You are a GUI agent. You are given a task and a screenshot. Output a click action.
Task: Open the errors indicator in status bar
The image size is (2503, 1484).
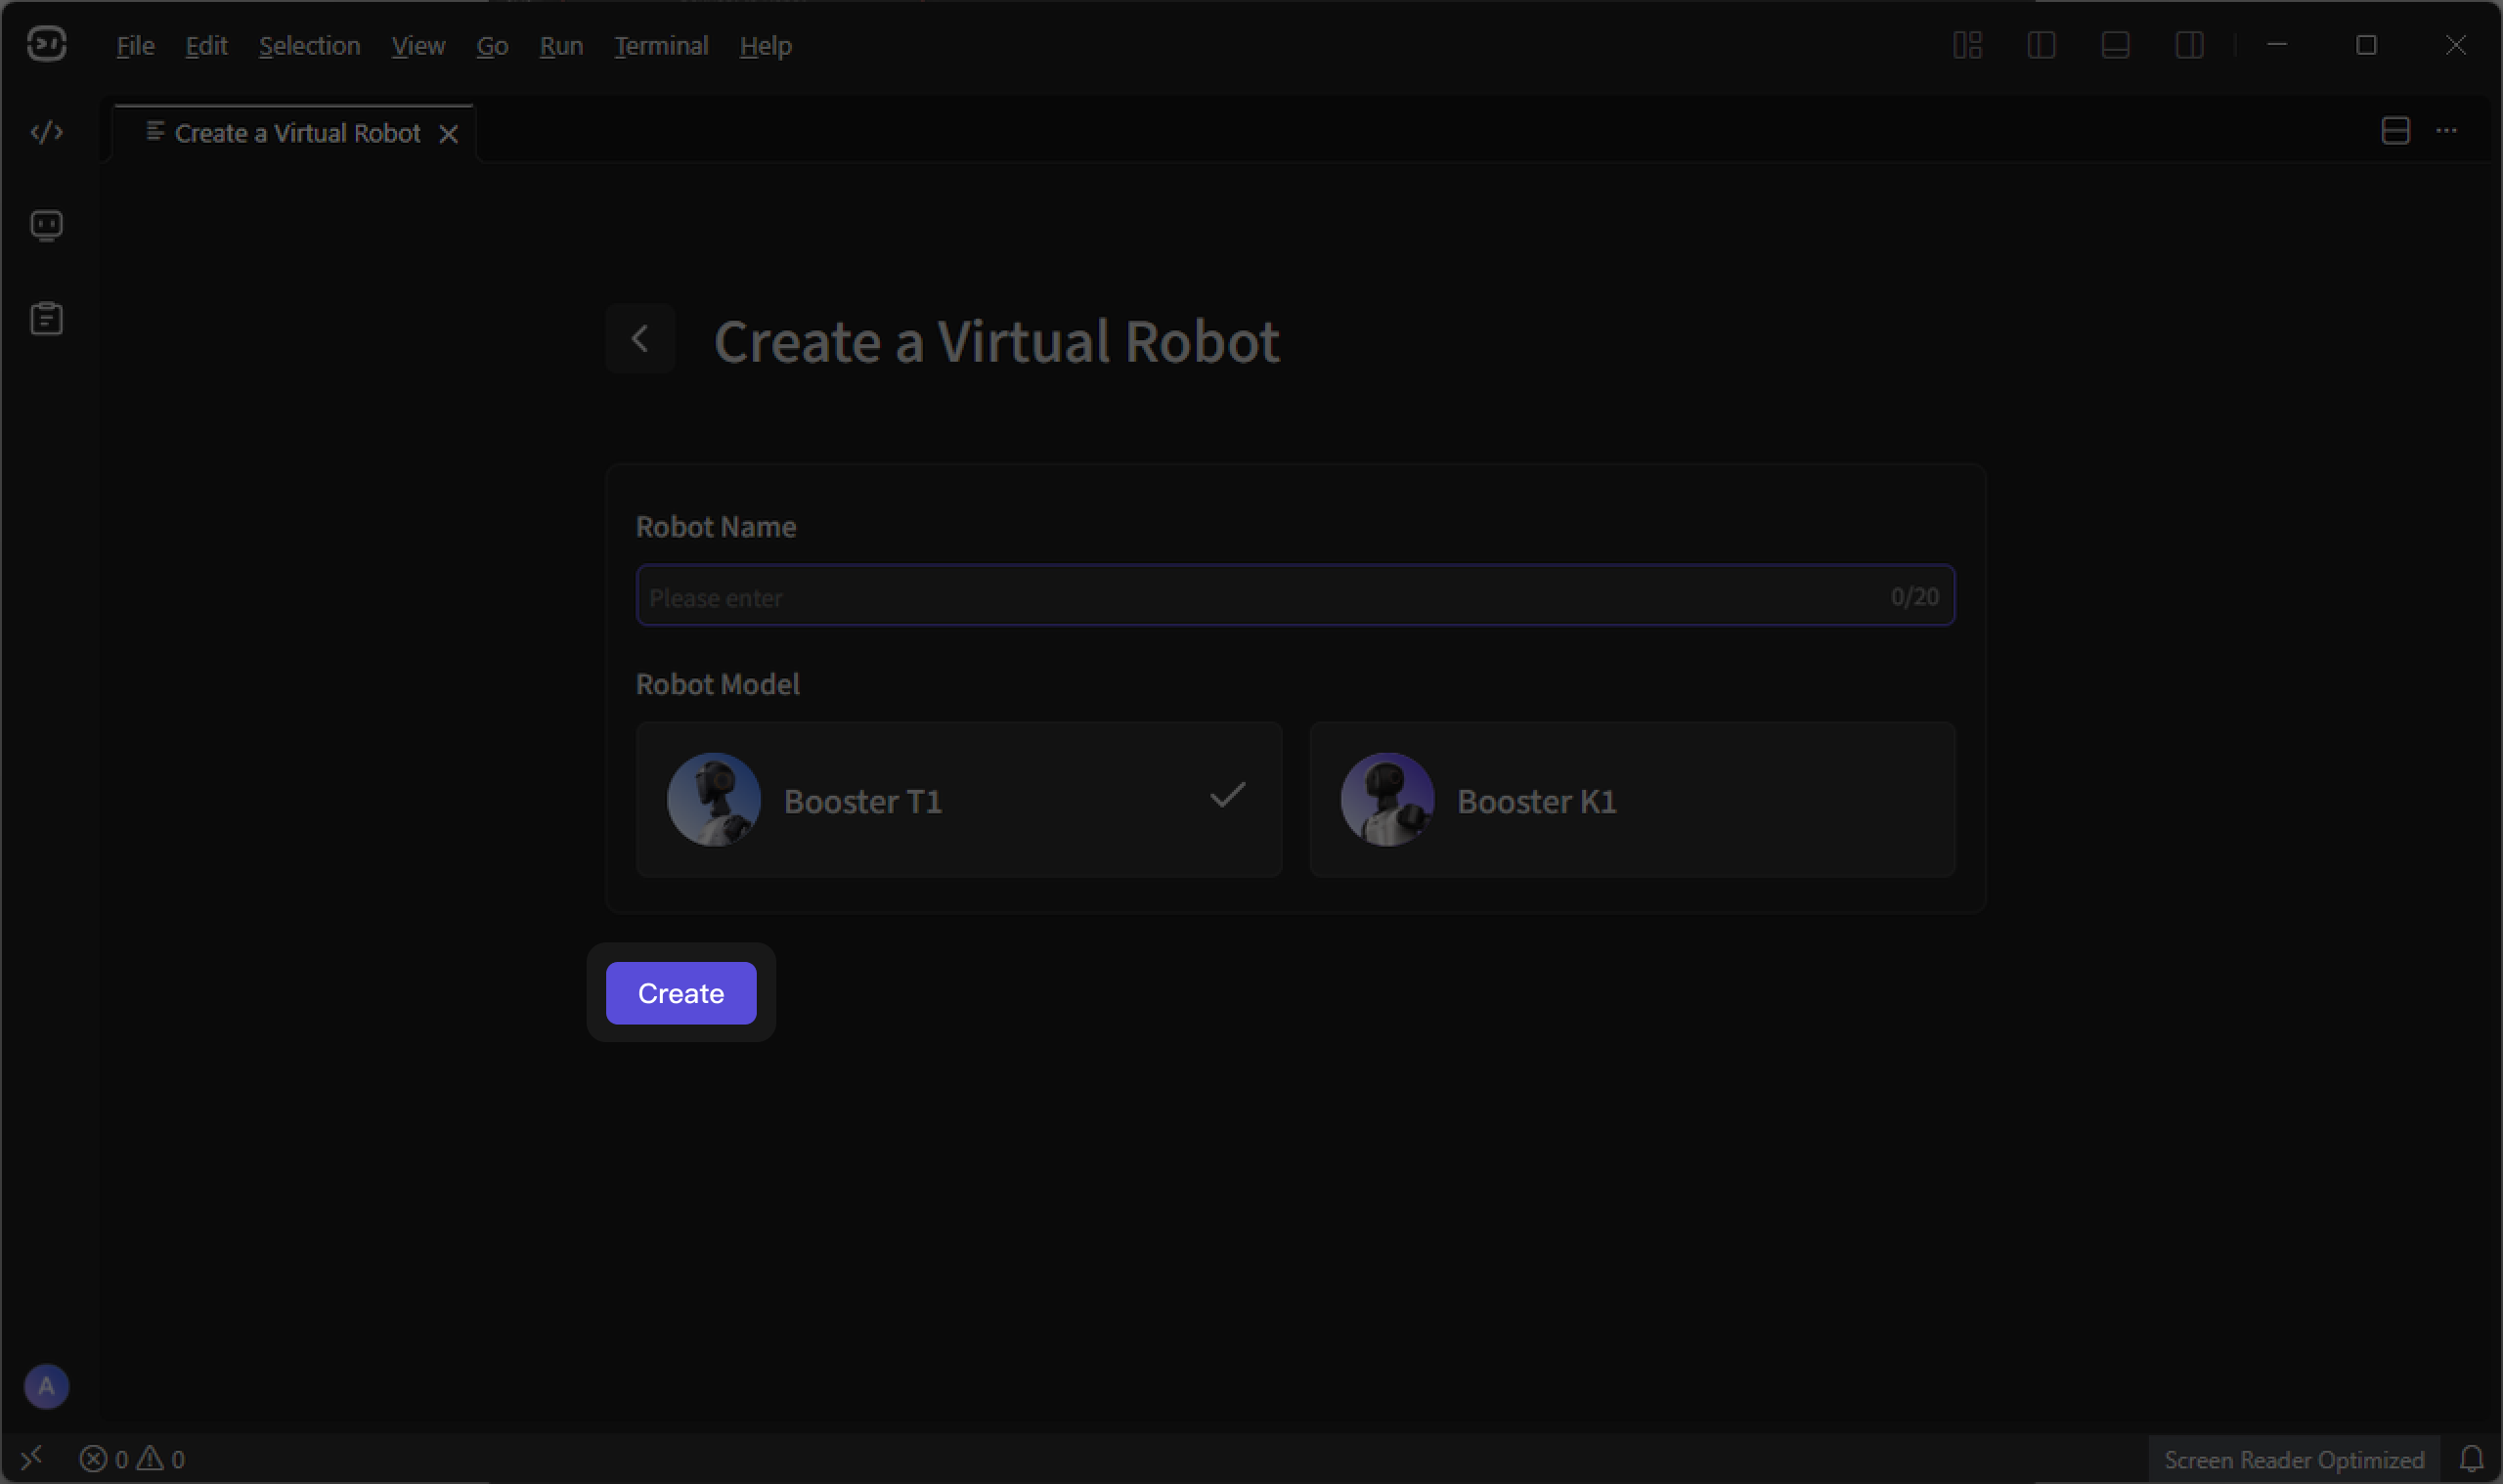(104, 1459)
